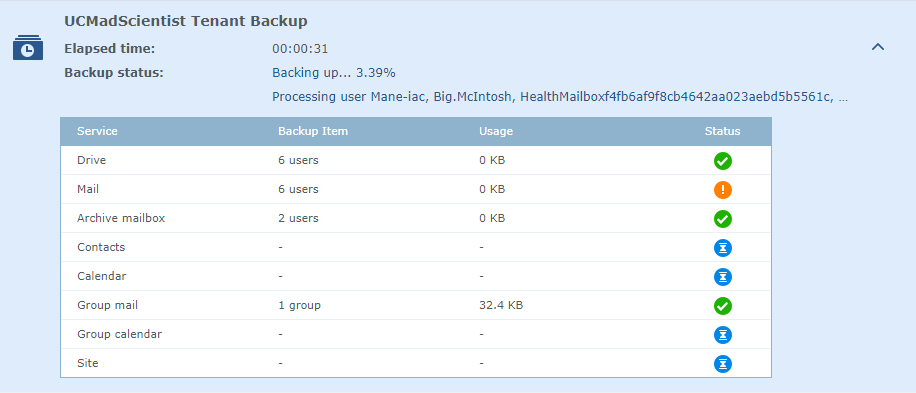Collapse the UCMadScientist Tenant Backup details
The width and height of the screenshot is (916, 393).
(x=877, y=47)
